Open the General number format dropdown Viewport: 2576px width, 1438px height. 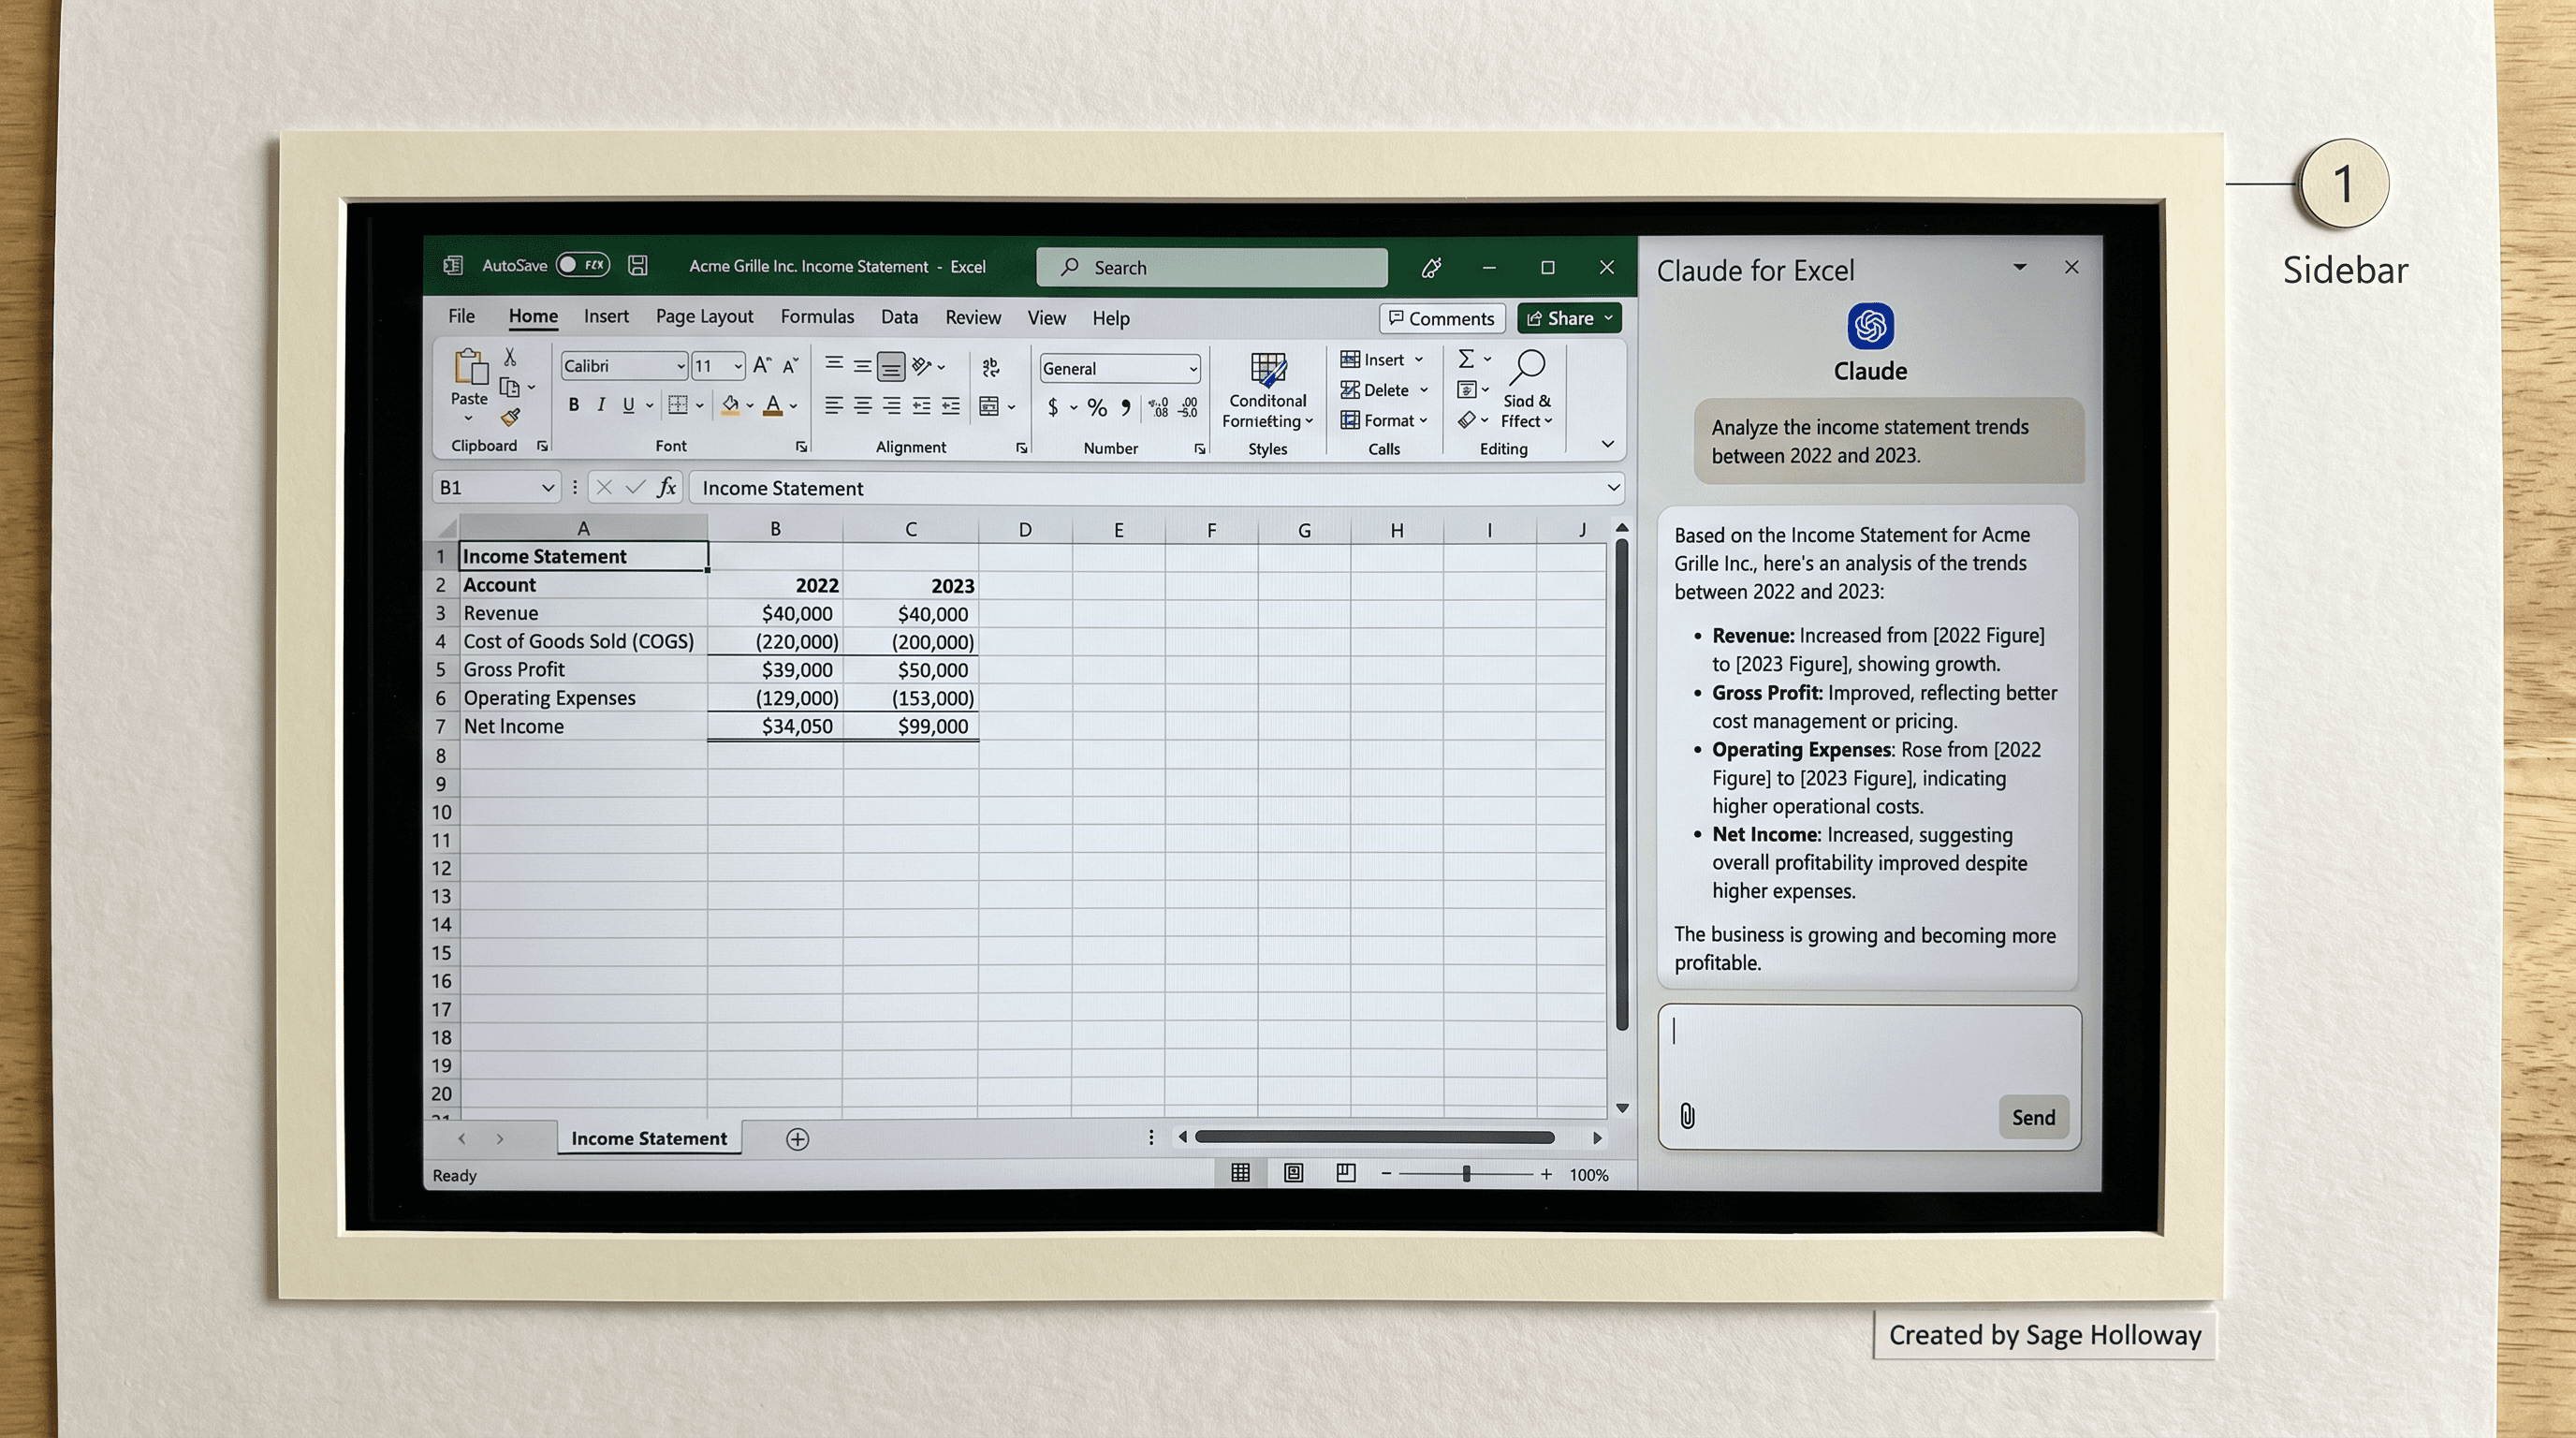click(x=1193, y=369)
